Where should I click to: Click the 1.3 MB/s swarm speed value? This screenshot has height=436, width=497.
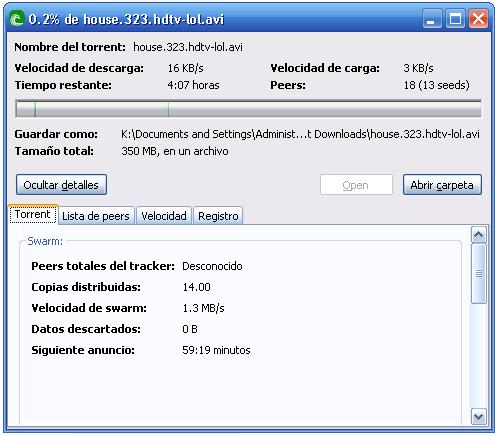tap(203, 308)
